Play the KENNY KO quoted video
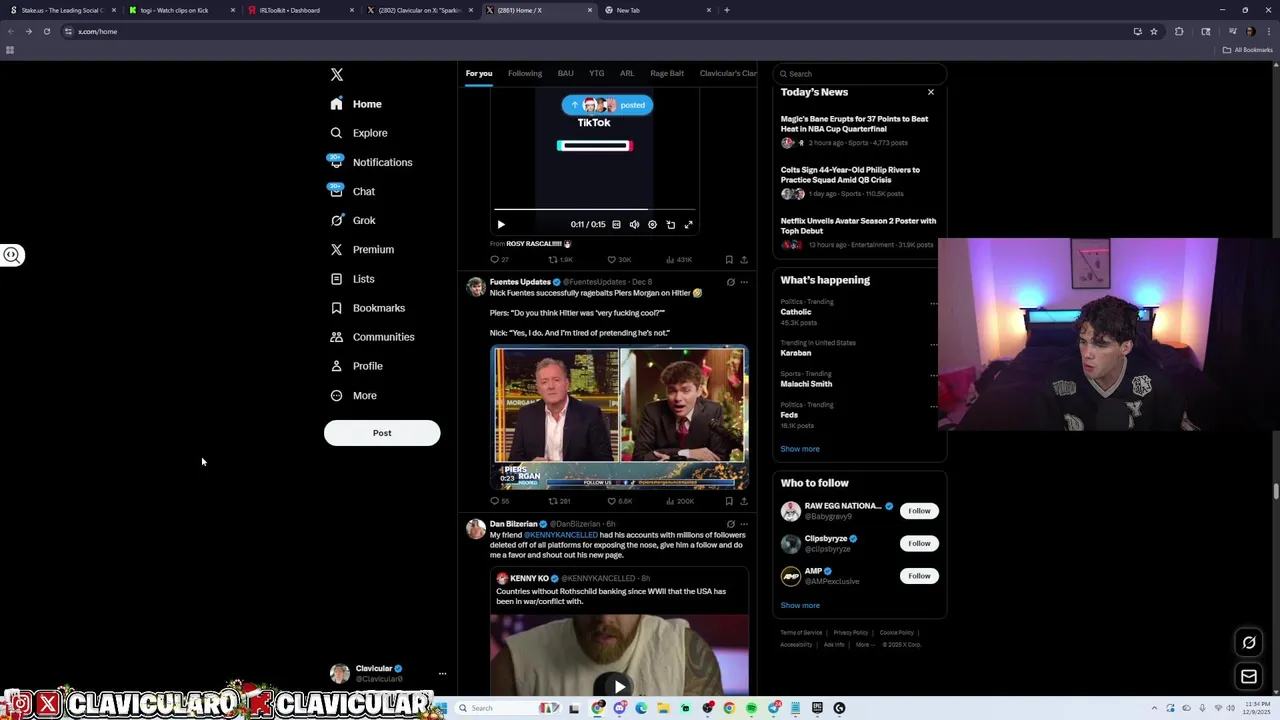The image size is (1280, 720). (x=619, y=686)
